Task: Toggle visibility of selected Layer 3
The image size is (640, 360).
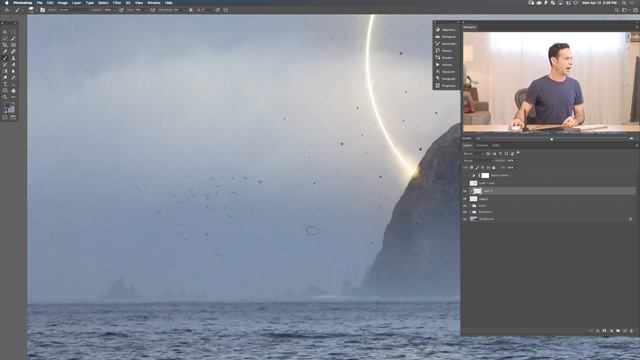Action: tap(465, 191)
